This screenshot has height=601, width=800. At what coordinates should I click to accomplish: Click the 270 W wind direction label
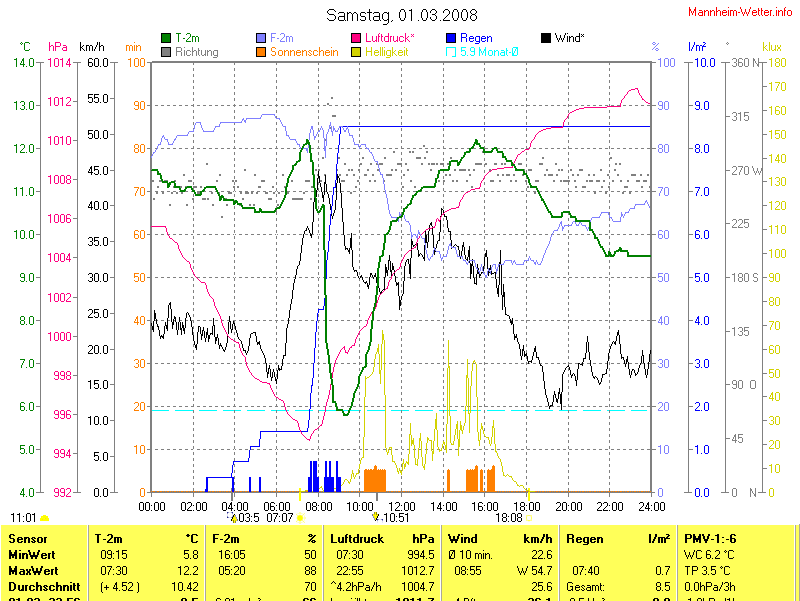pos(746,170)
